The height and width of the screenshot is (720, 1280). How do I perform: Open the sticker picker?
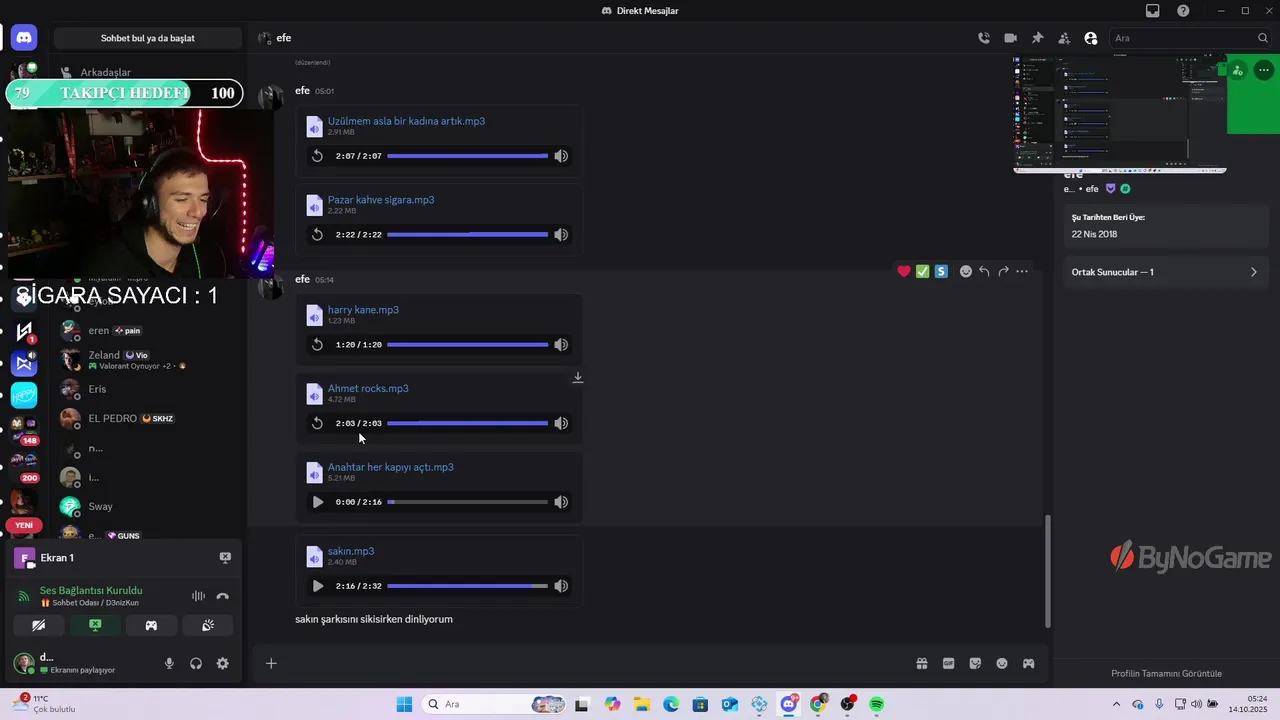975,663
